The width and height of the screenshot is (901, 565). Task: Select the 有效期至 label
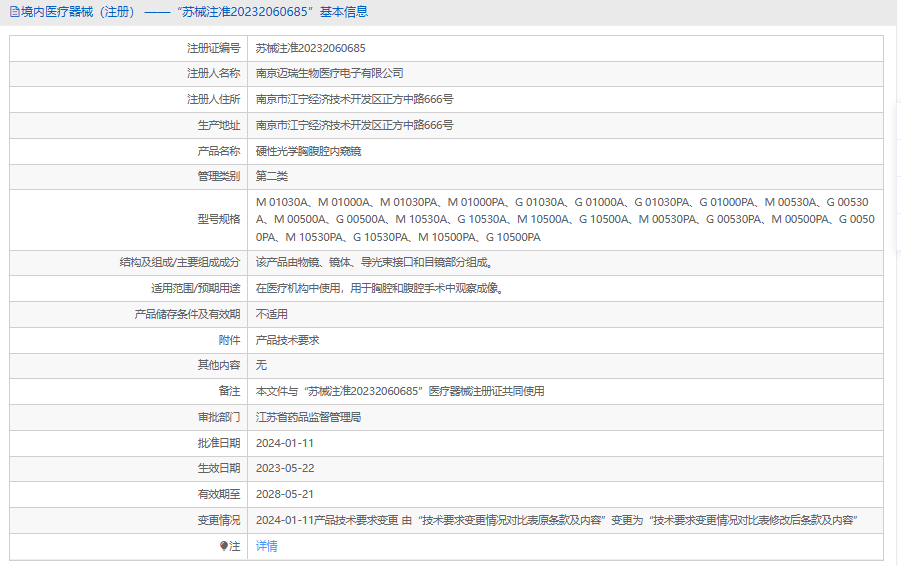(x=219, y=494)
